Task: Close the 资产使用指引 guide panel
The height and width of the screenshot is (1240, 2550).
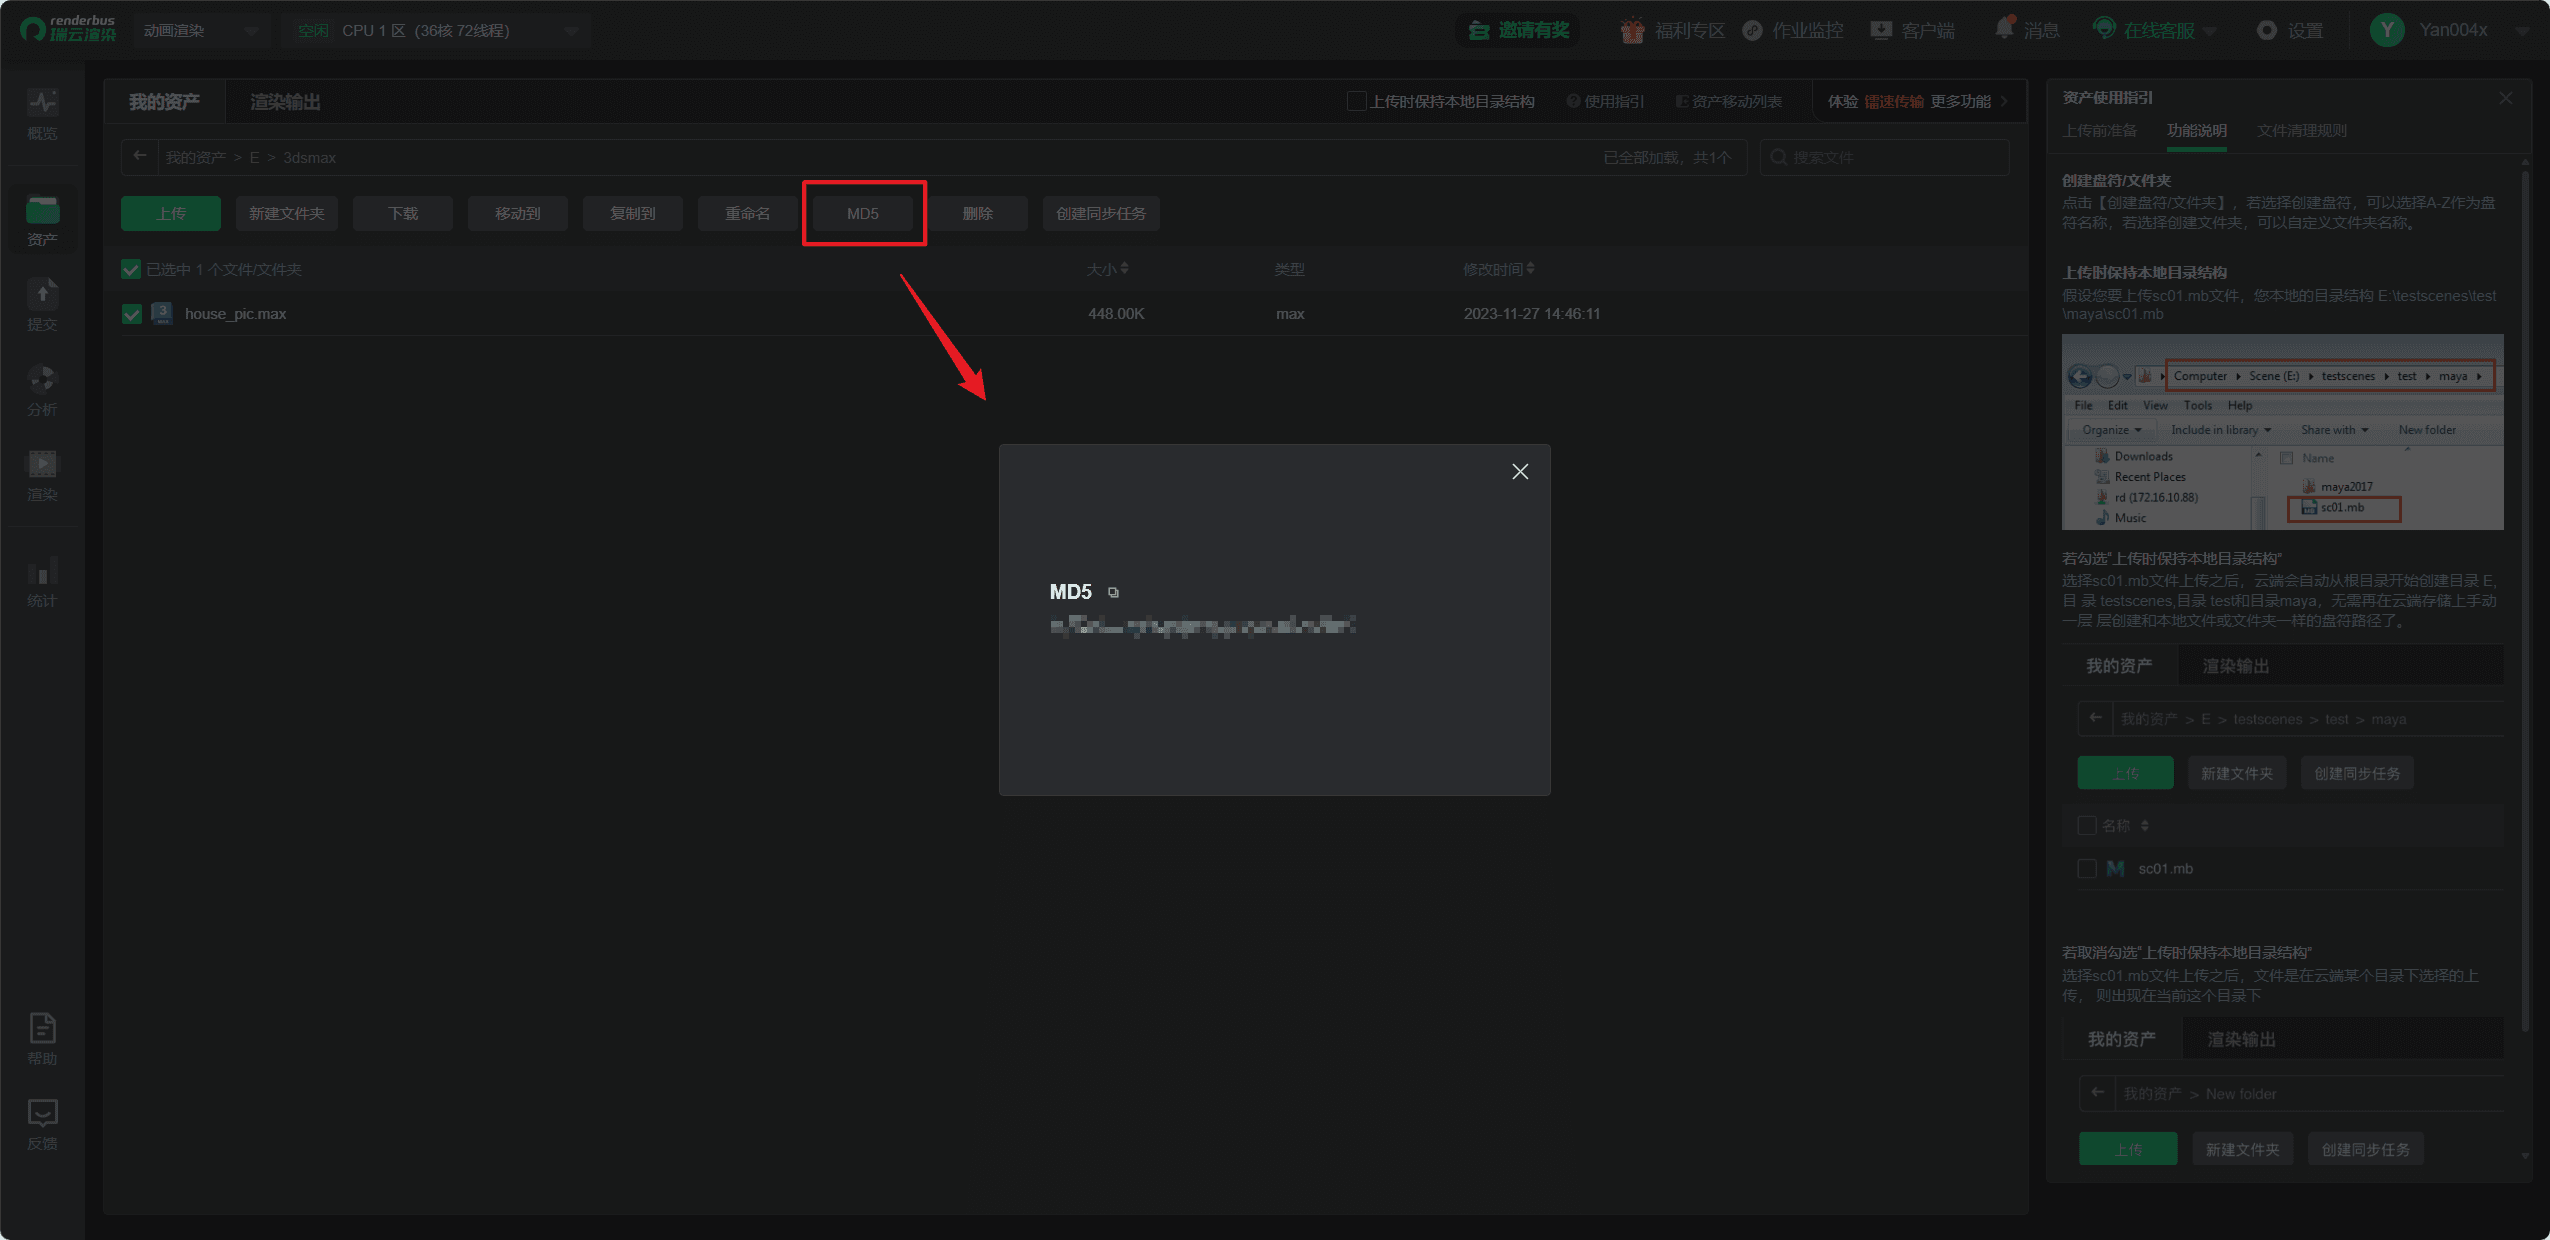Action: pos(2505,97)
